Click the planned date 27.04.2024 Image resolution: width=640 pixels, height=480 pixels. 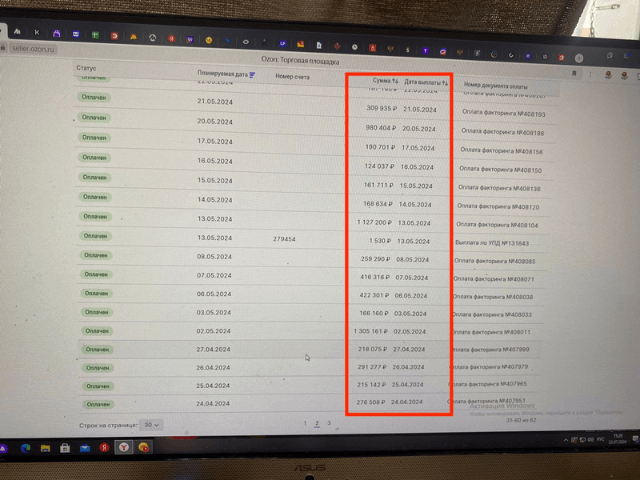pyautogui.click(x=213, y=349)
